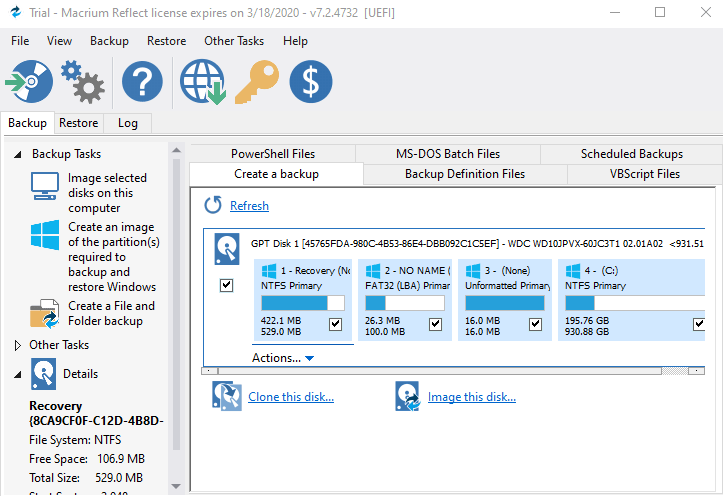Toggle the Recovery partition 529.0 MB checkbox

(336, 325)
